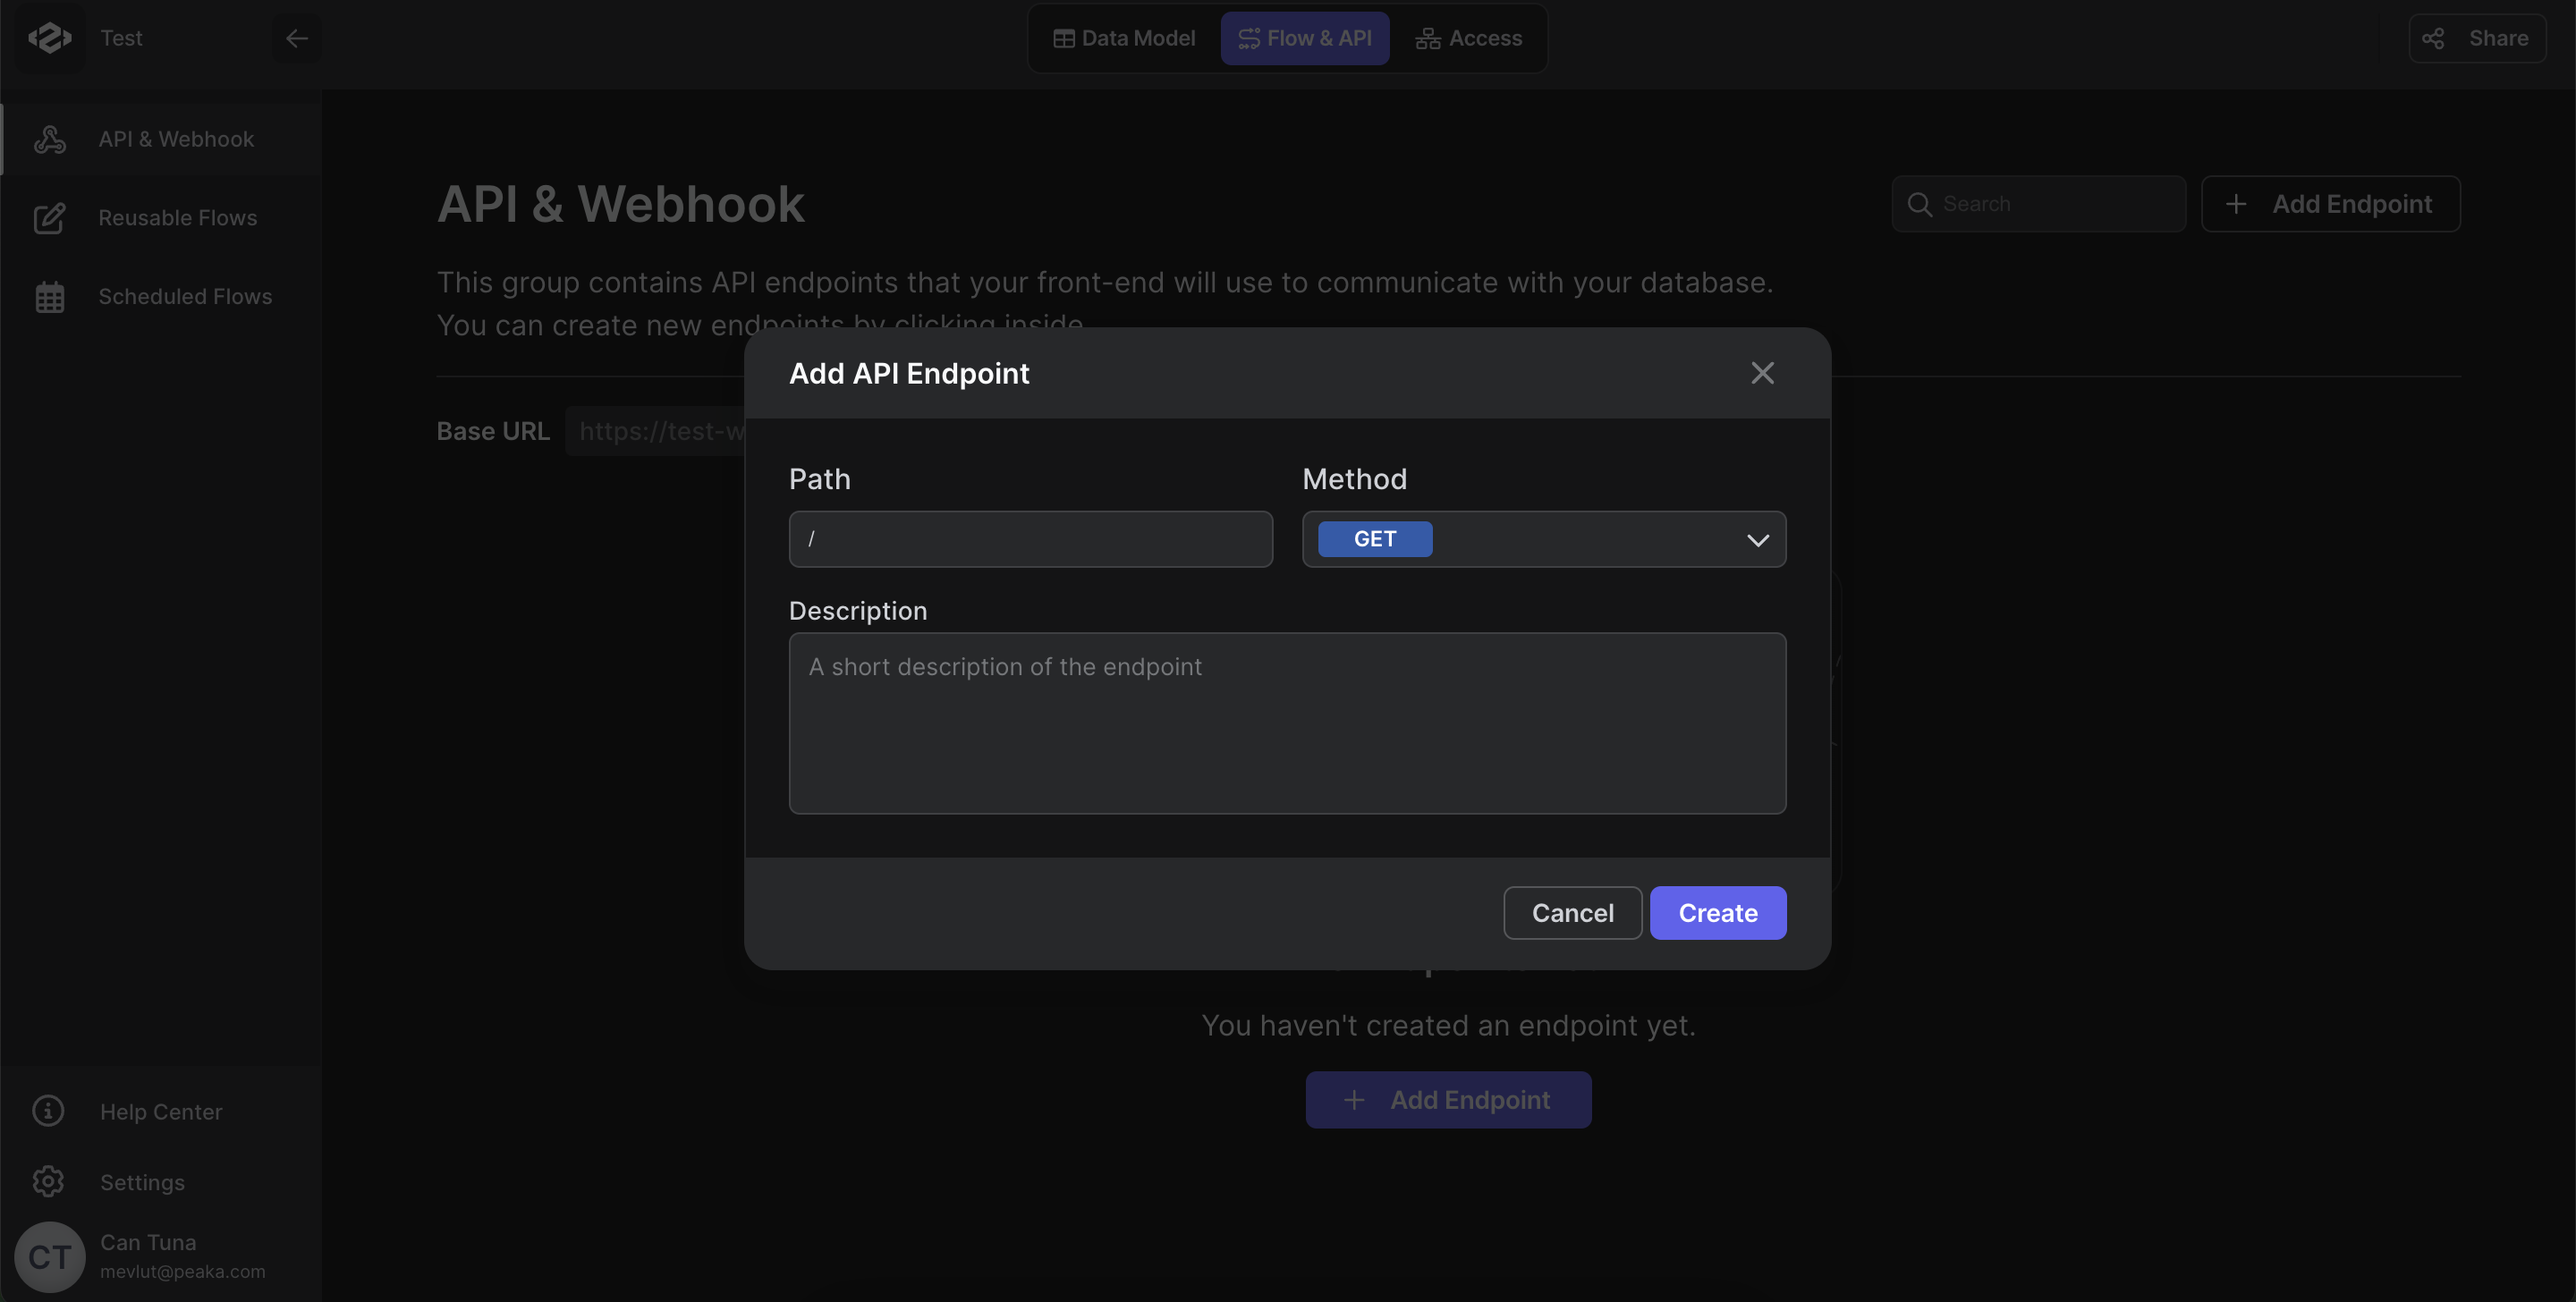Click the 'You haven't created an endpoint yet.' text
This screenshot has height=1302, width=2576.
(1448, 1026)
